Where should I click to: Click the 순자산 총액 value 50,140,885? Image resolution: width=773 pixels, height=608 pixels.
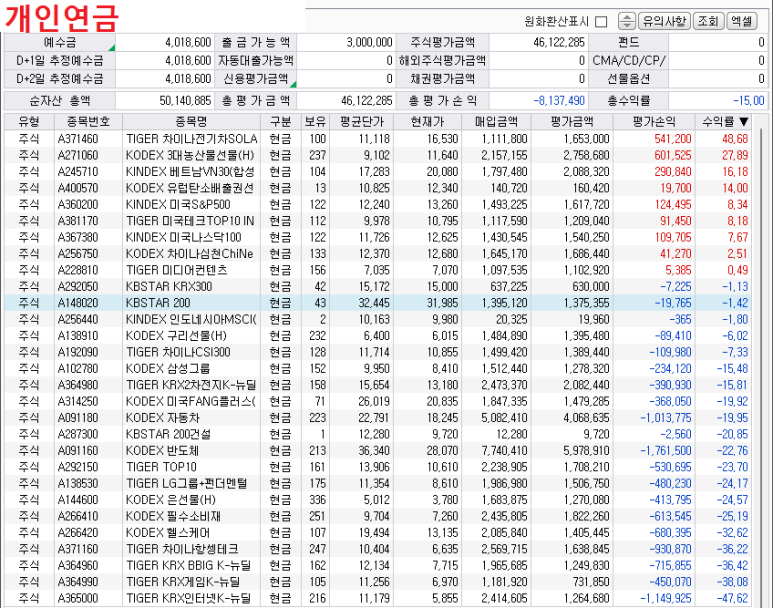coord(185,101)
